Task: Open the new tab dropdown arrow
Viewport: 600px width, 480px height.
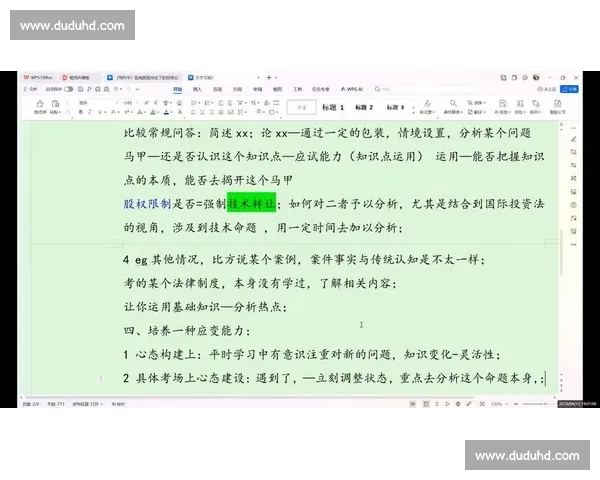Action: (276, 78)
